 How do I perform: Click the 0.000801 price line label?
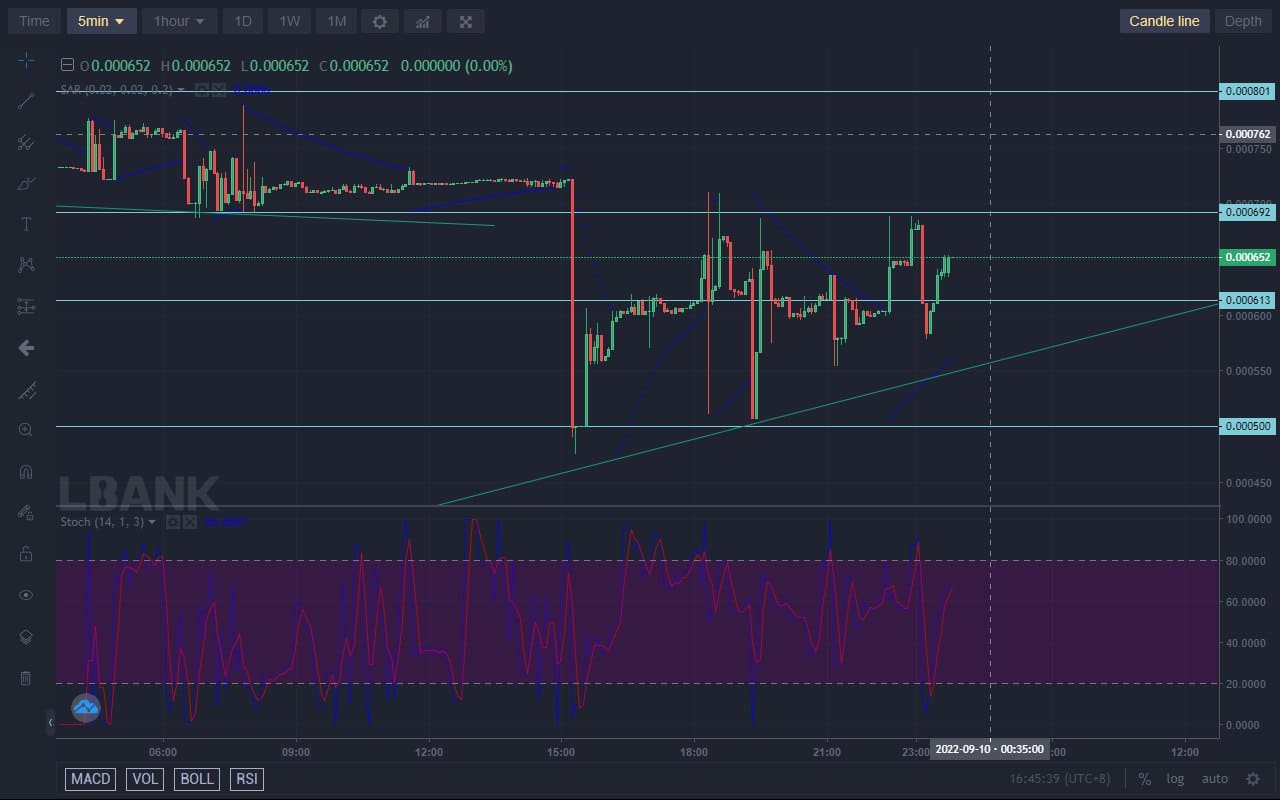[1247, 91]
